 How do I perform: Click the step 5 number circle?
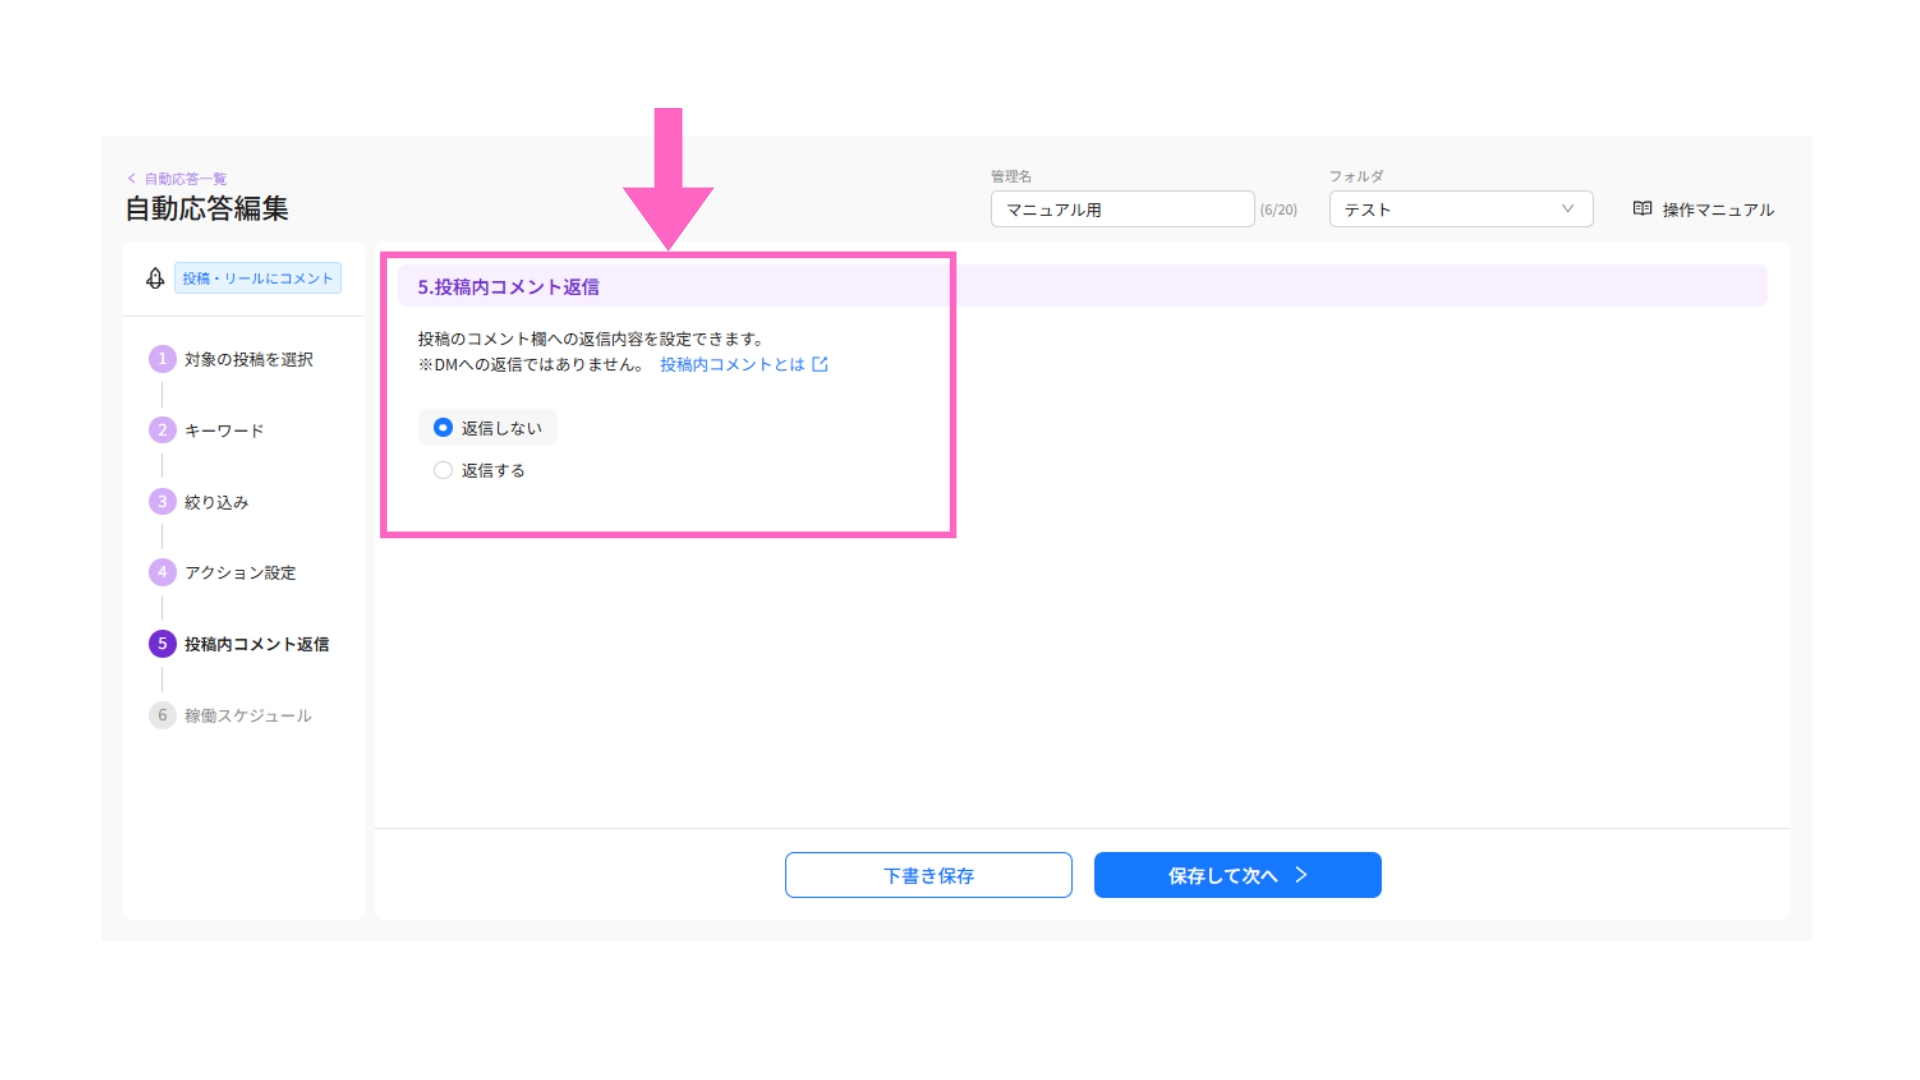(162, 644)
